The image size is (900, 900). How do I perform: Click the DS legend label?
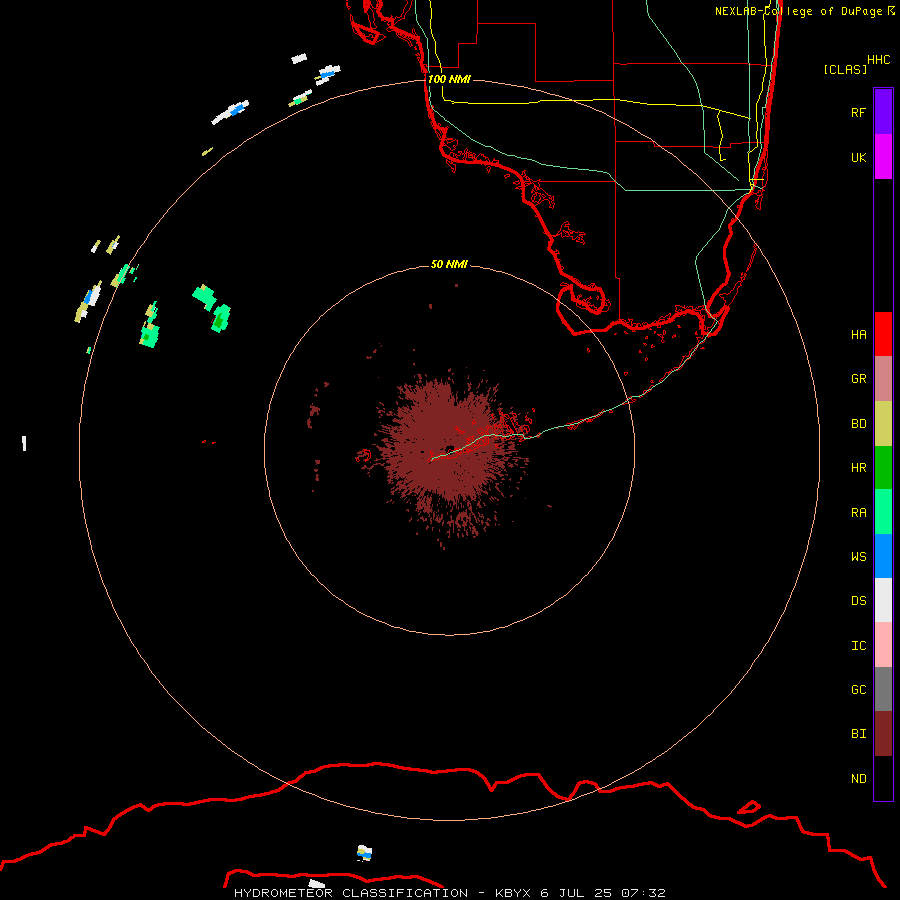tap(858, 601)
